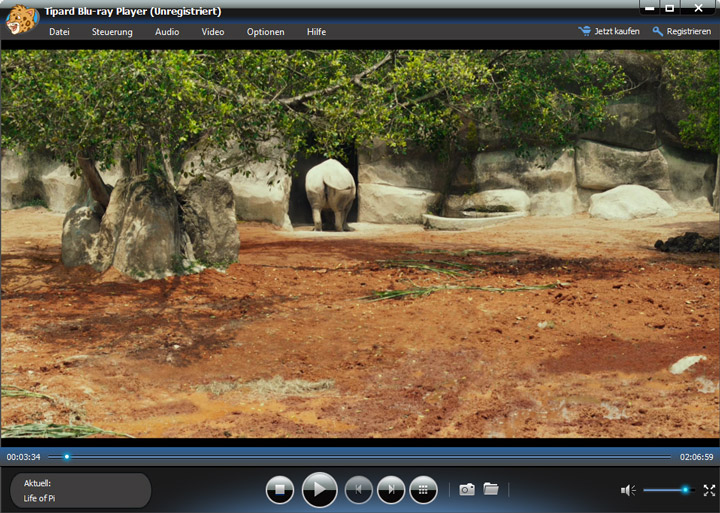Click elapsed time 00:03:34
This screenshot has height=513, width=720.
[x=23, y=457]
